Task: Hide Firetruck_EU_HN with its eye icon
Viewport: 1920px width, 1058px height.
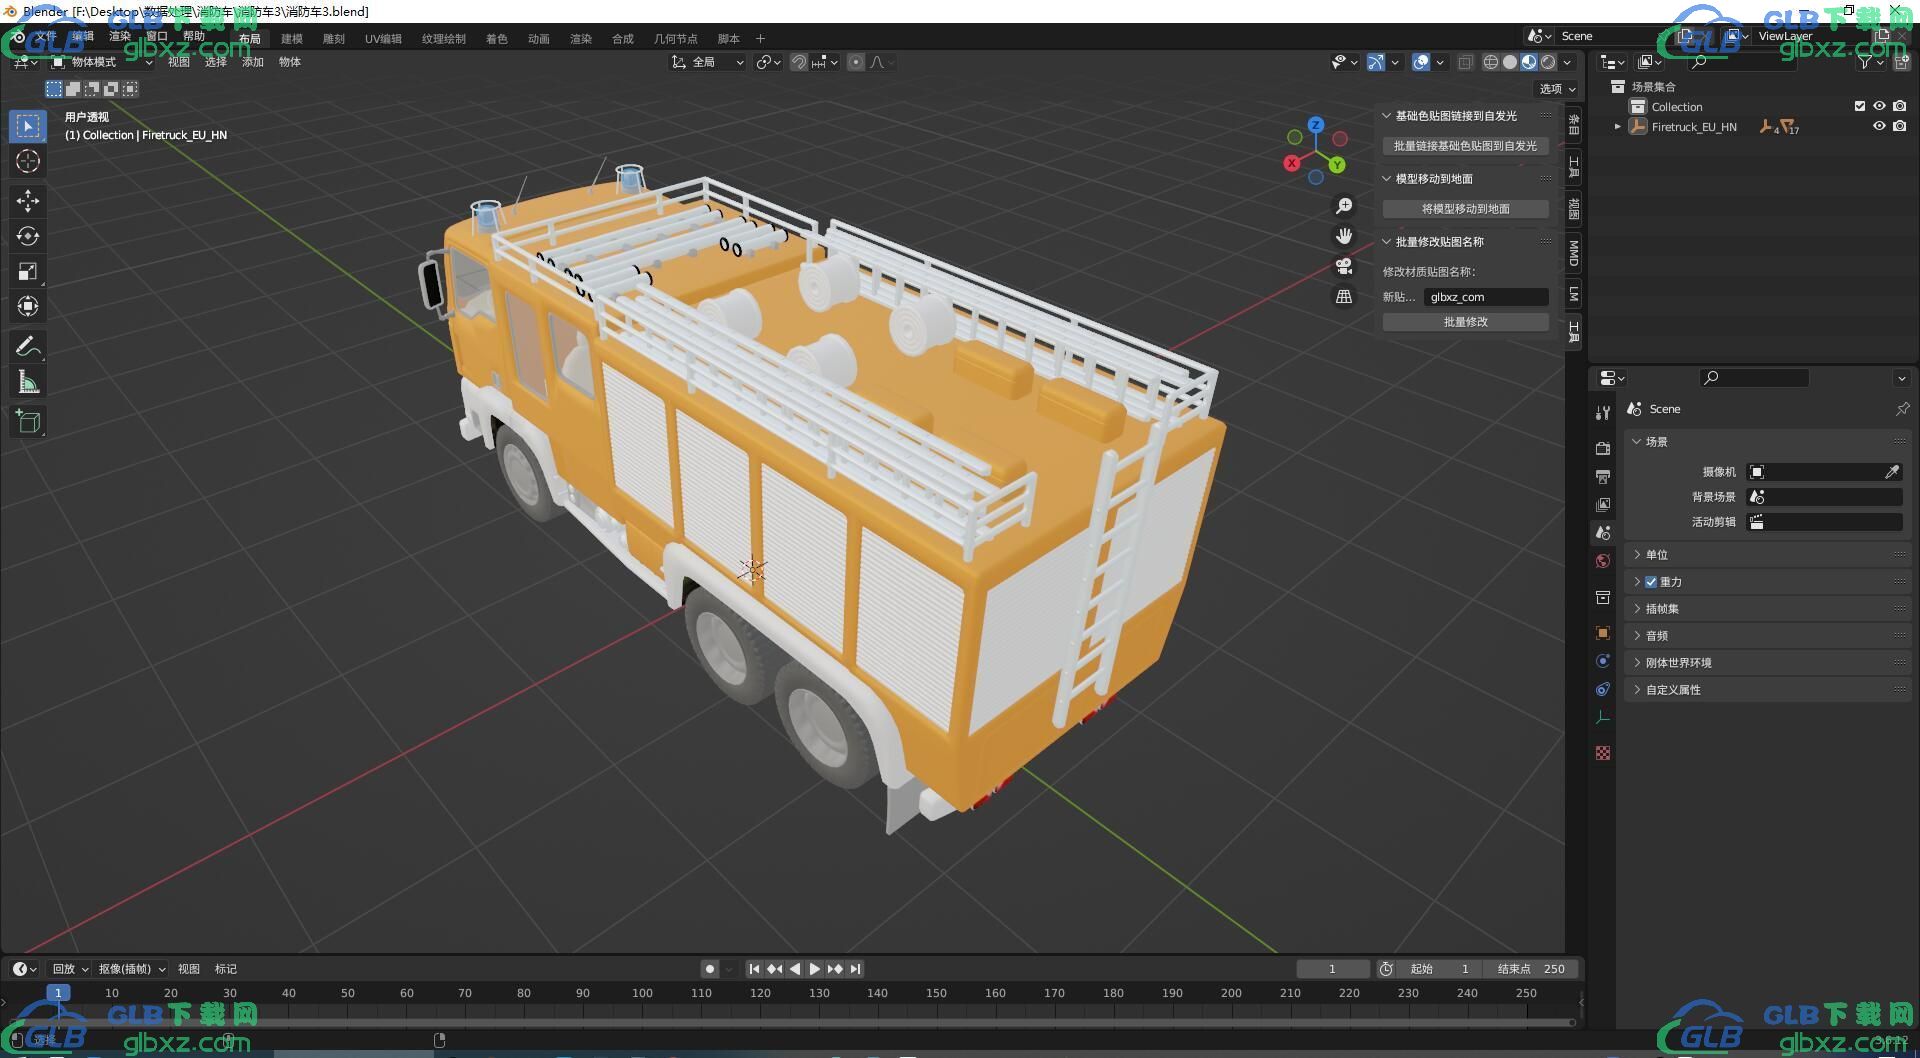Action: [1879, 126]
